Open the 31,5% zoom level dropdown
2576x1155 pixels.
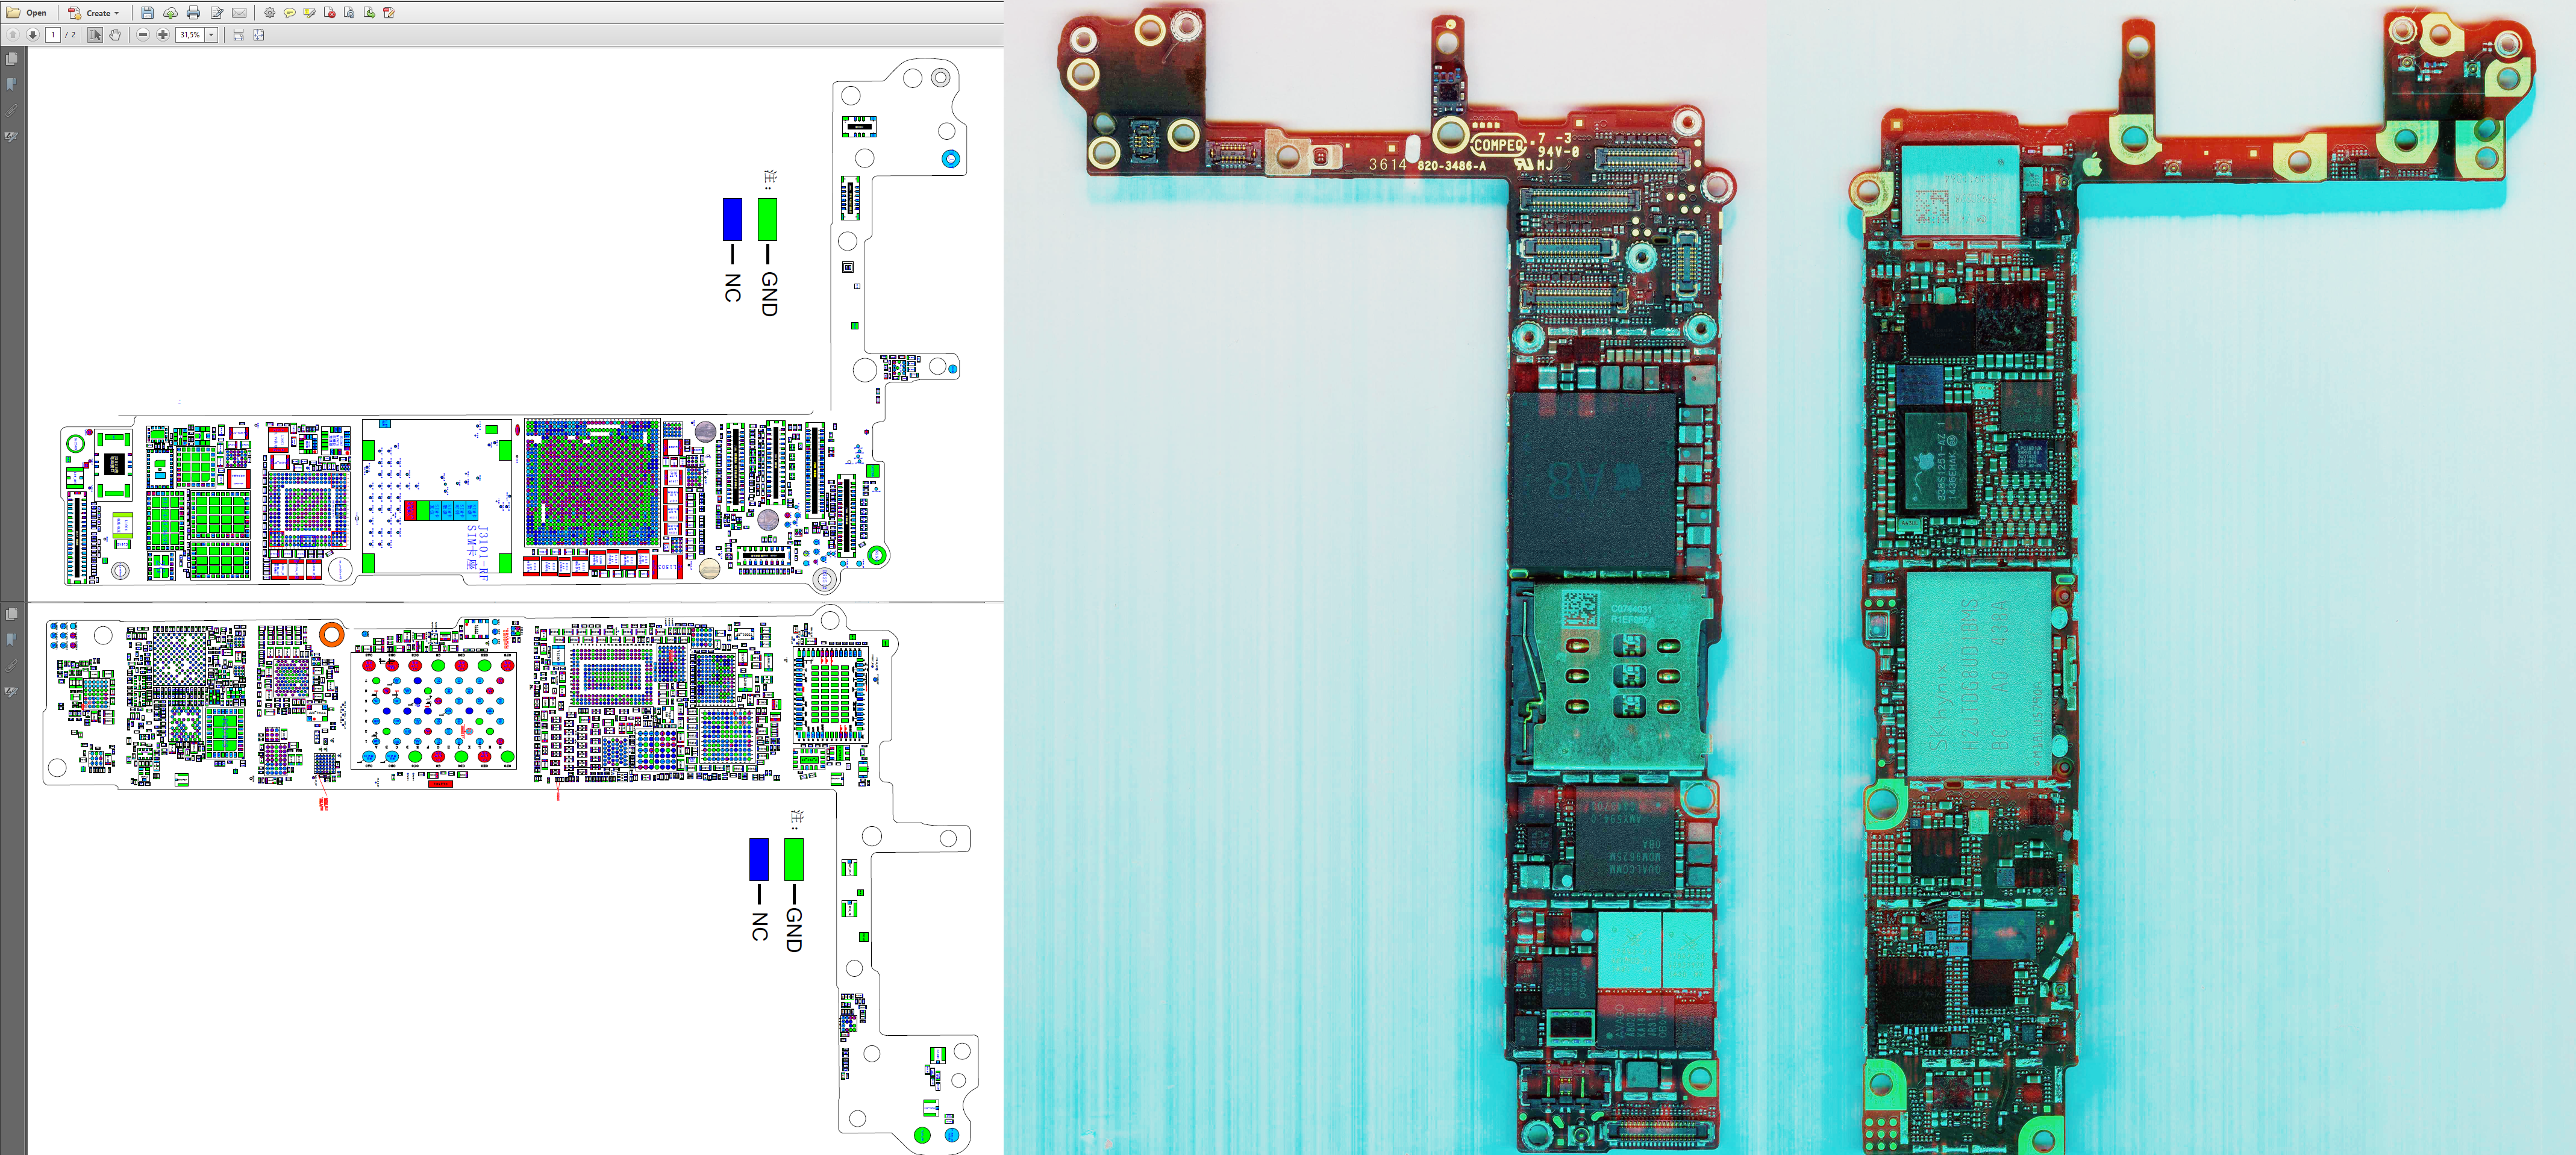(x=211, y=35)
